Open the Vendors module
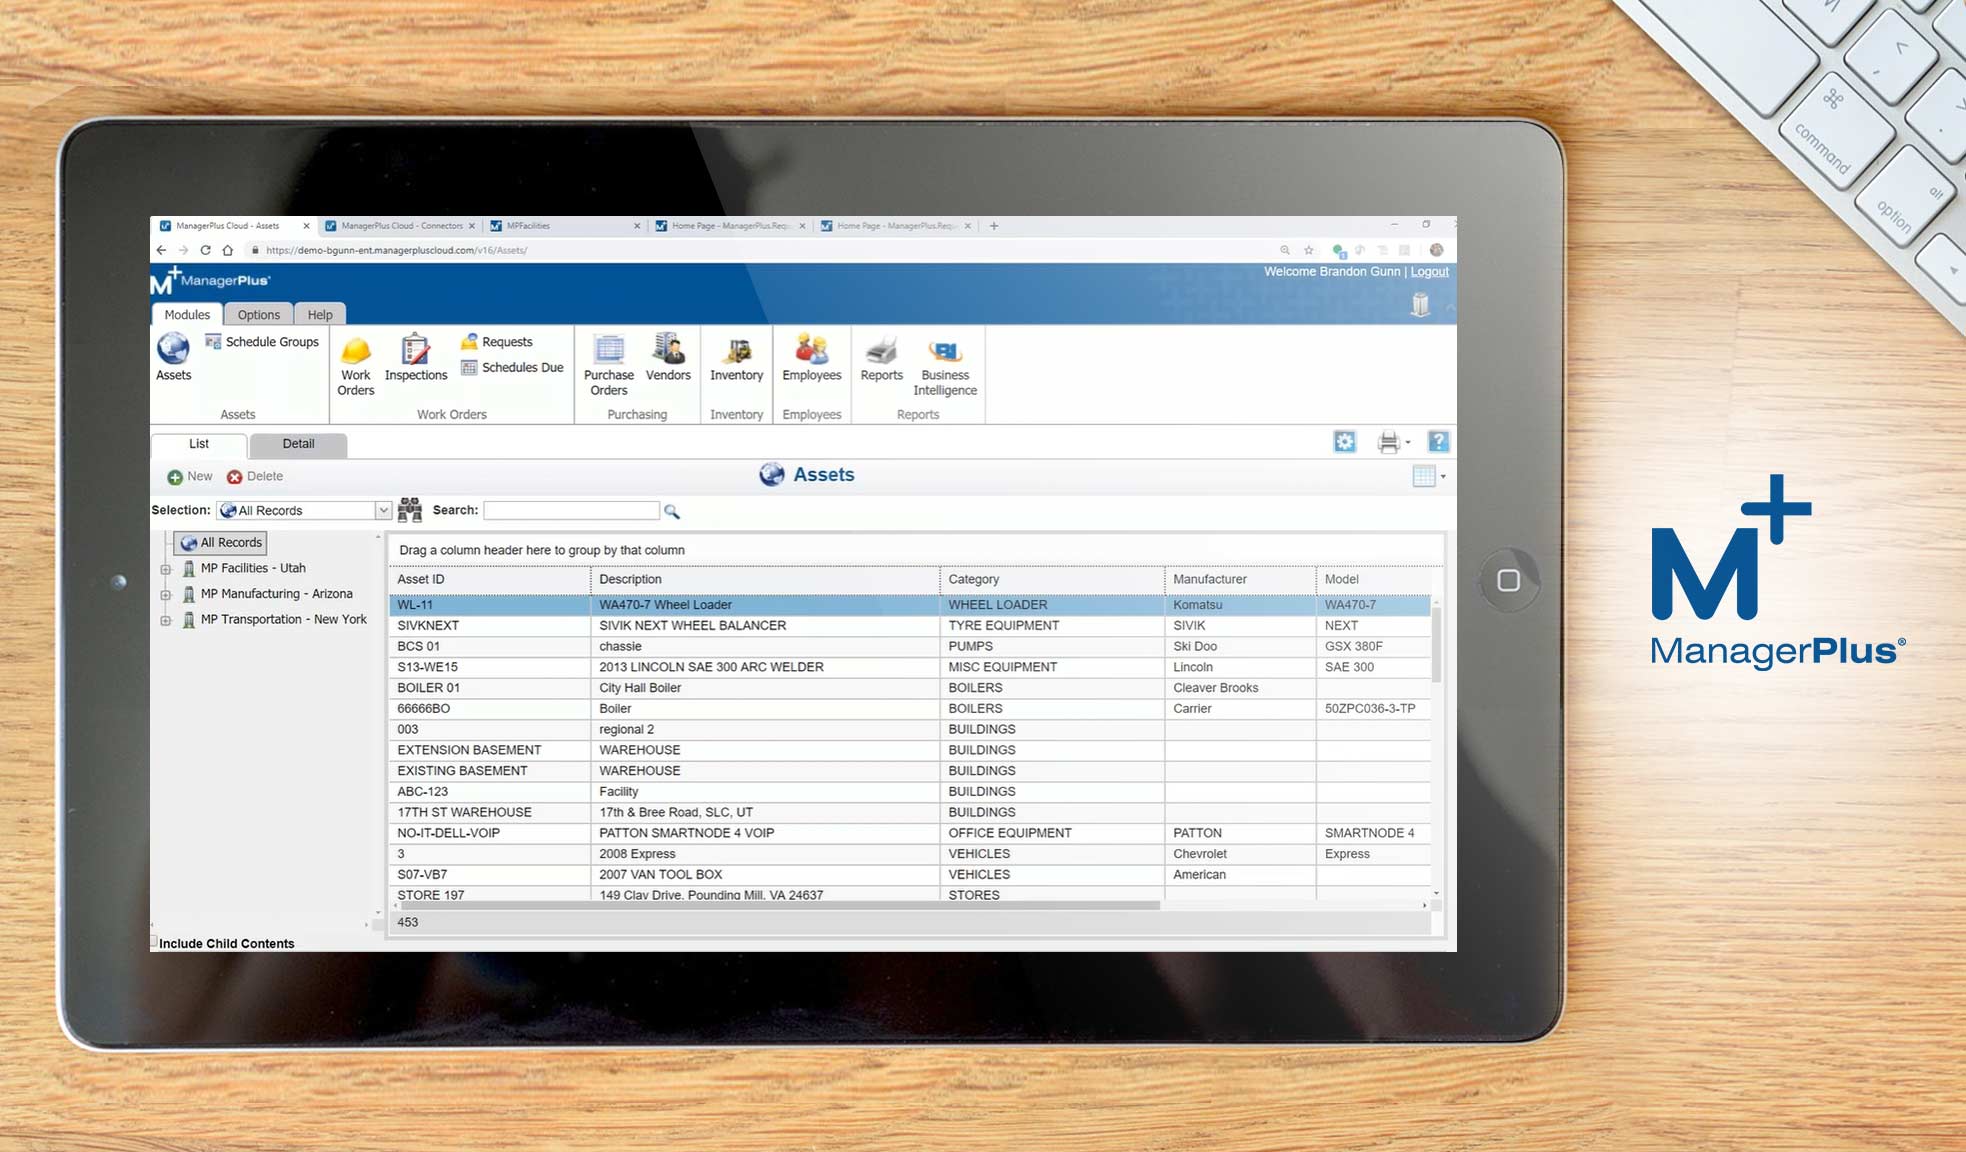This screenshot has width=1966, height=1152. [668, 358]
